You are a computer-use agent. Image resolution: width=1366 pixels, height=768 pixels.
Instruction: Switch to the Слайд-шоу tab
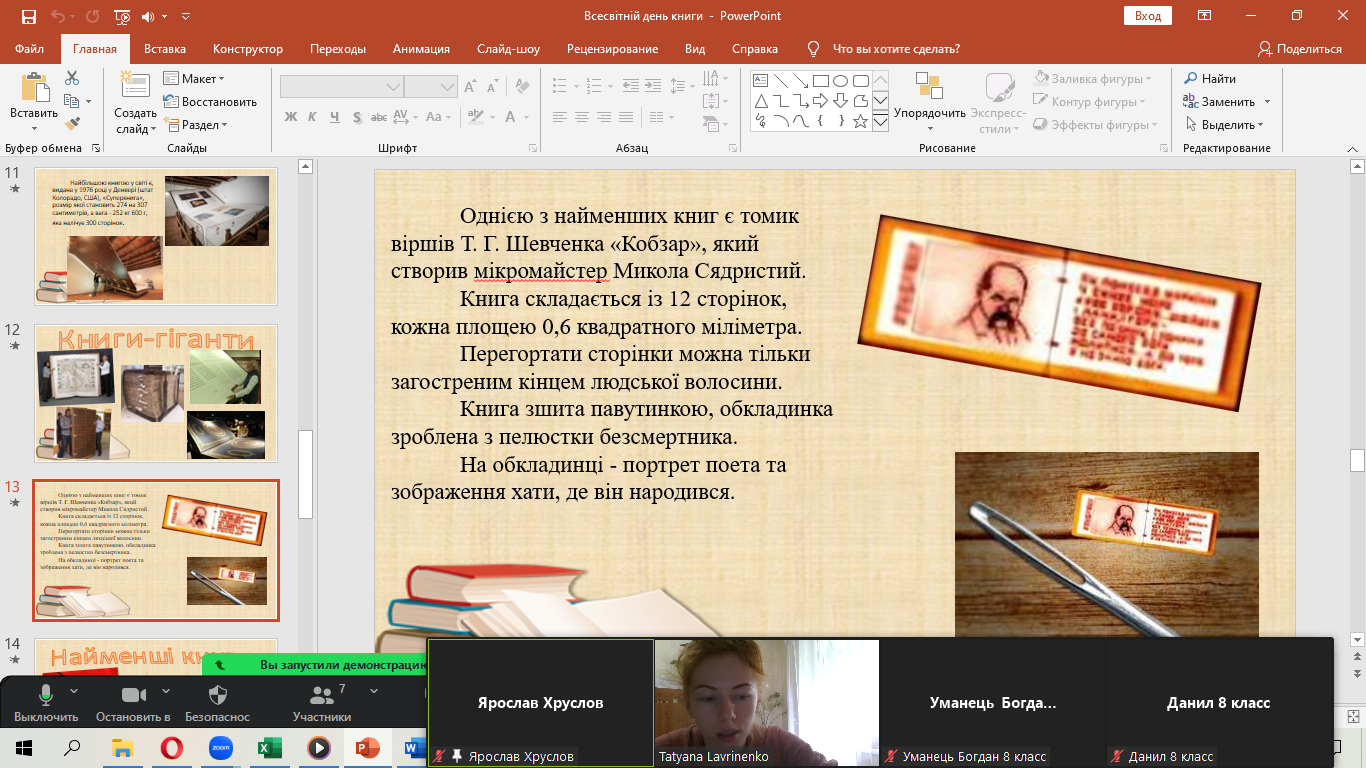(508, 49)
